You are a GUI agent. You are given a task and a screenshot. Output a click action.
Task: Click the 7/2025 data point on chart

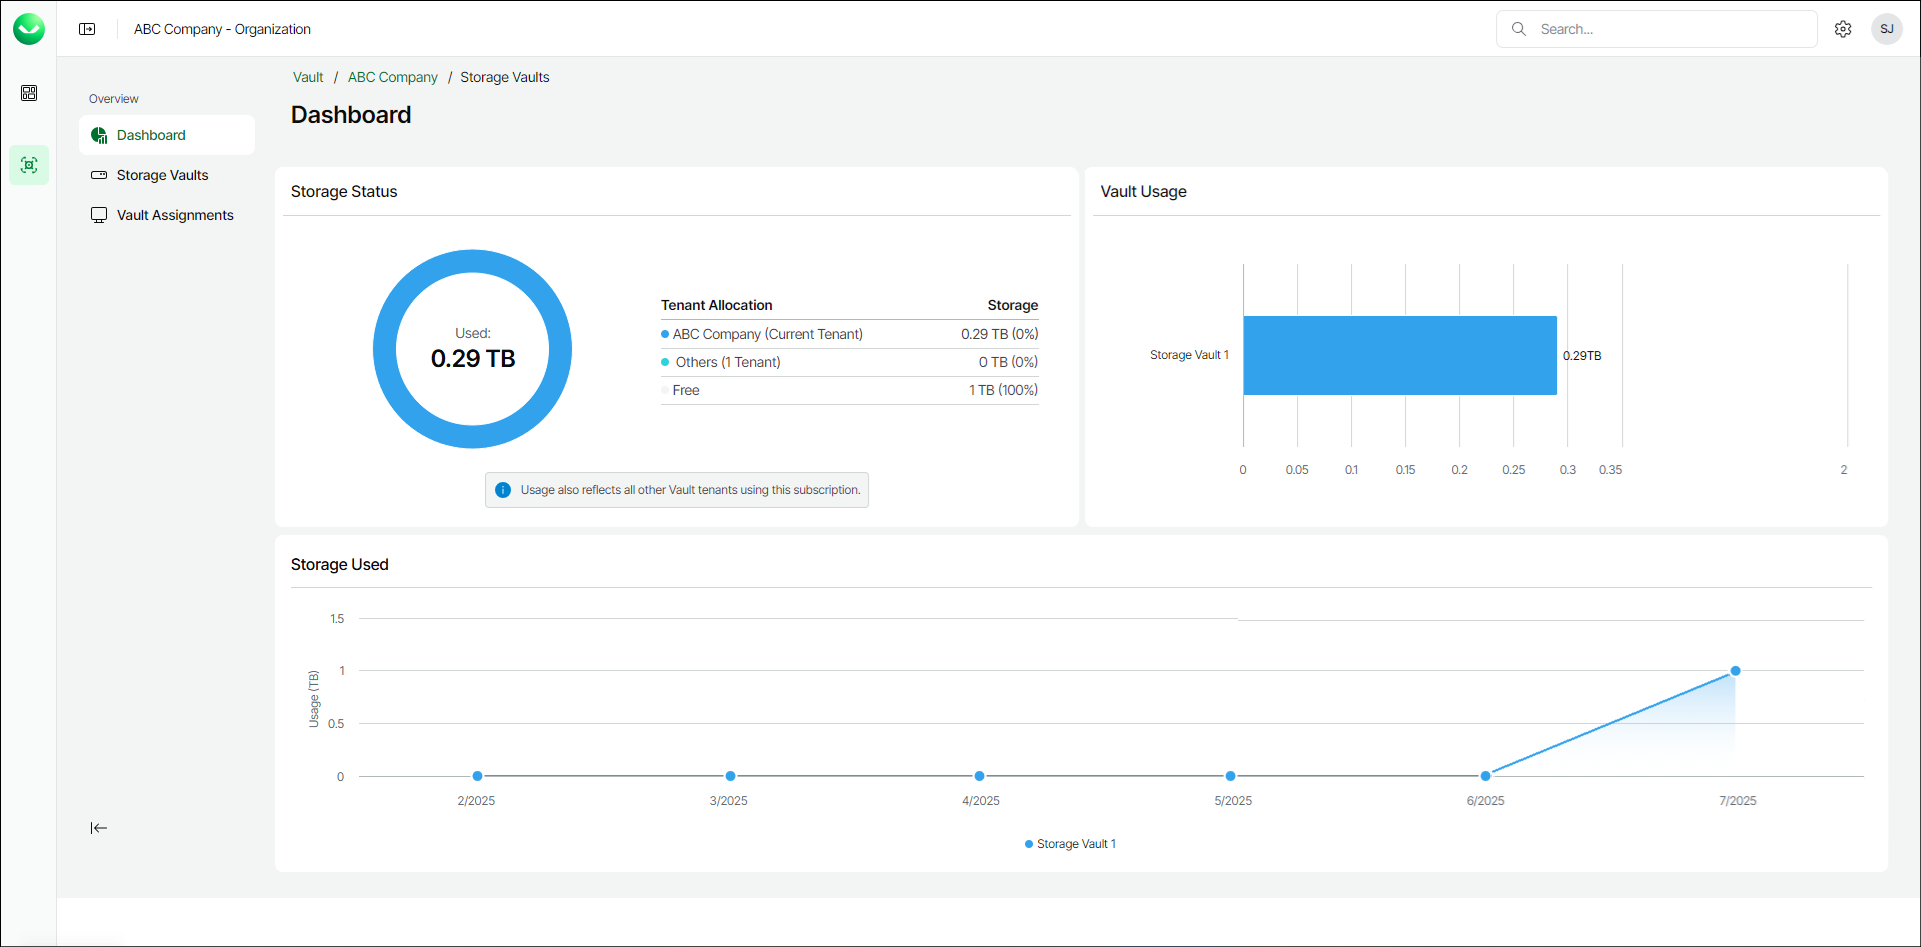coord(1735,671)
